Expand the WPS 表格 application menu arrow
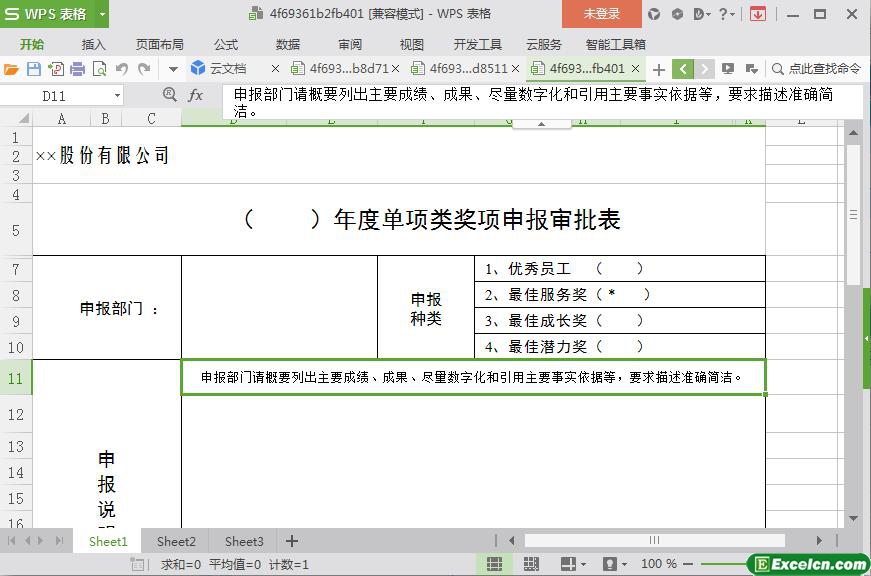This screenshot has height=576, width=871. [102, 14]
